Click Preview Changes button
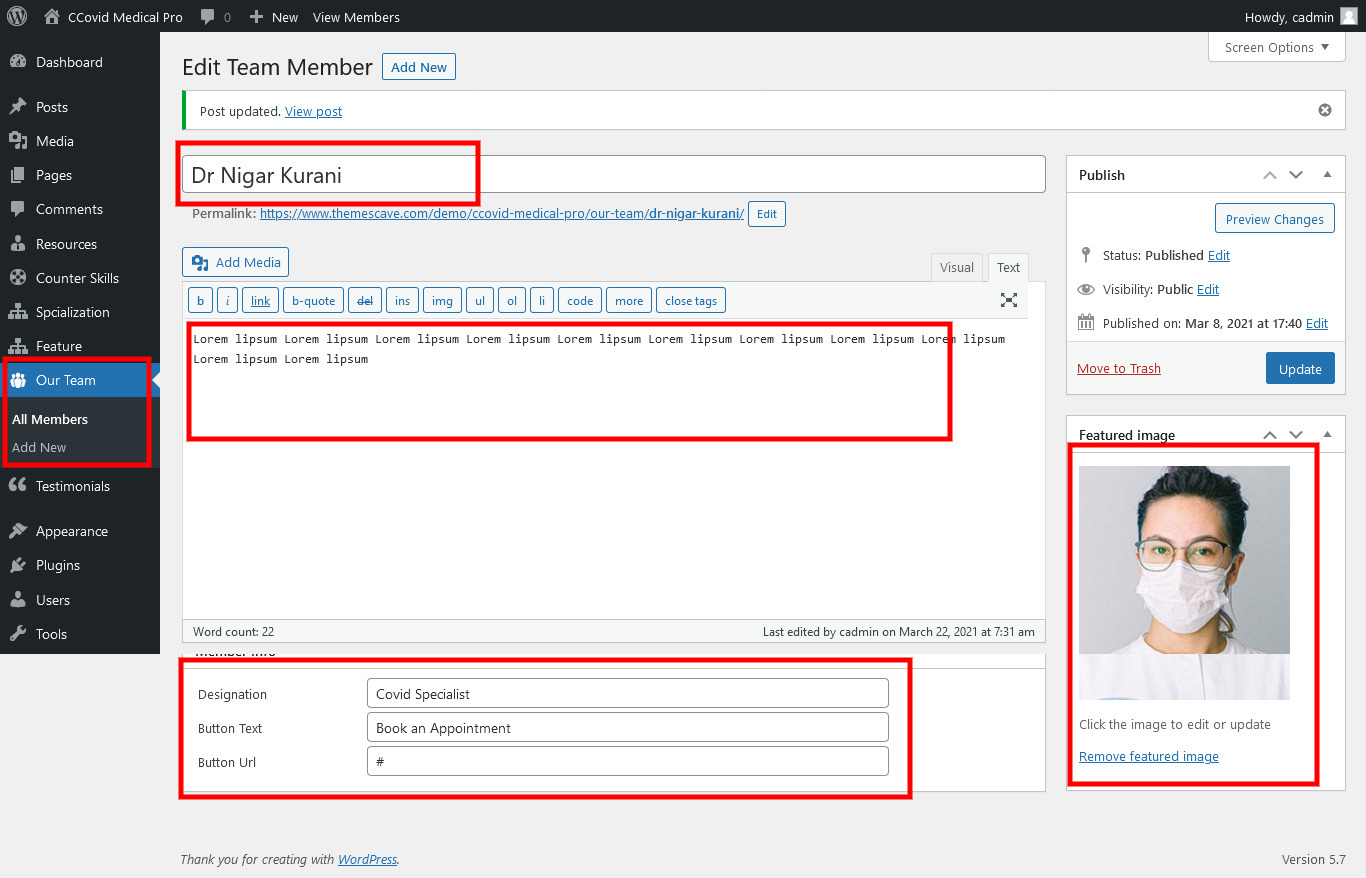The height and width of the screenshot is (878, 1366). (1274, 219)
